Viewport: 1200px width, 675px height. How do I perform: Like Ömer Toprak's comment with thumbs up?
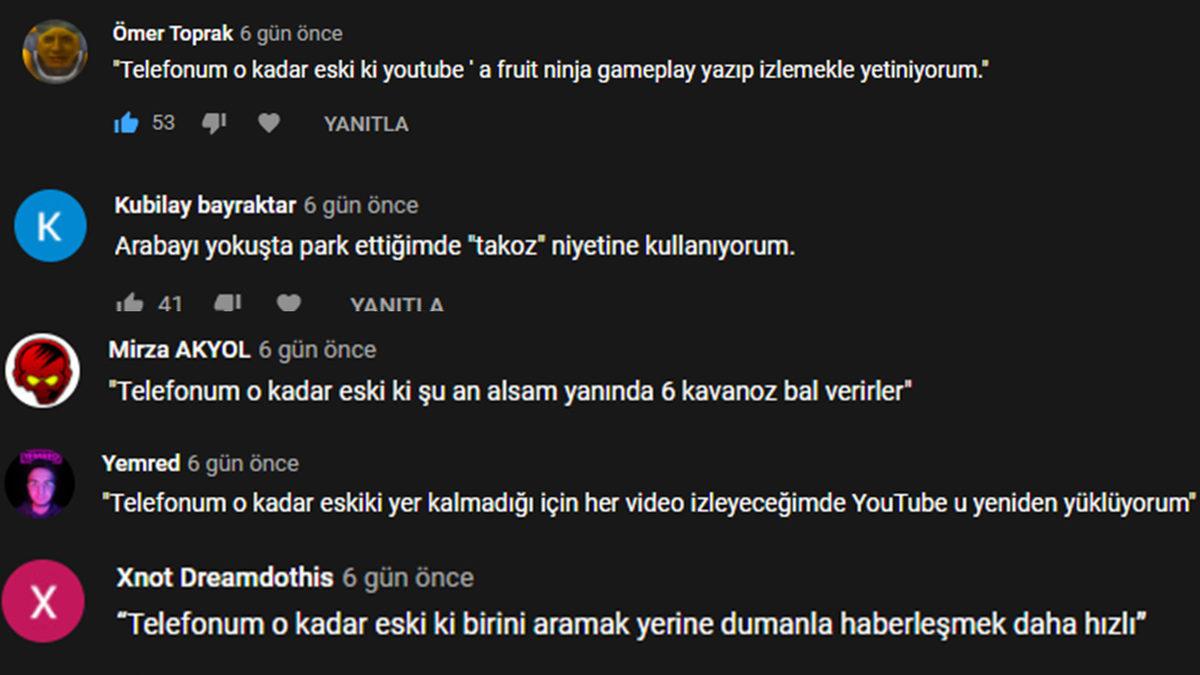pyautogui.click(x=127, y=123)
